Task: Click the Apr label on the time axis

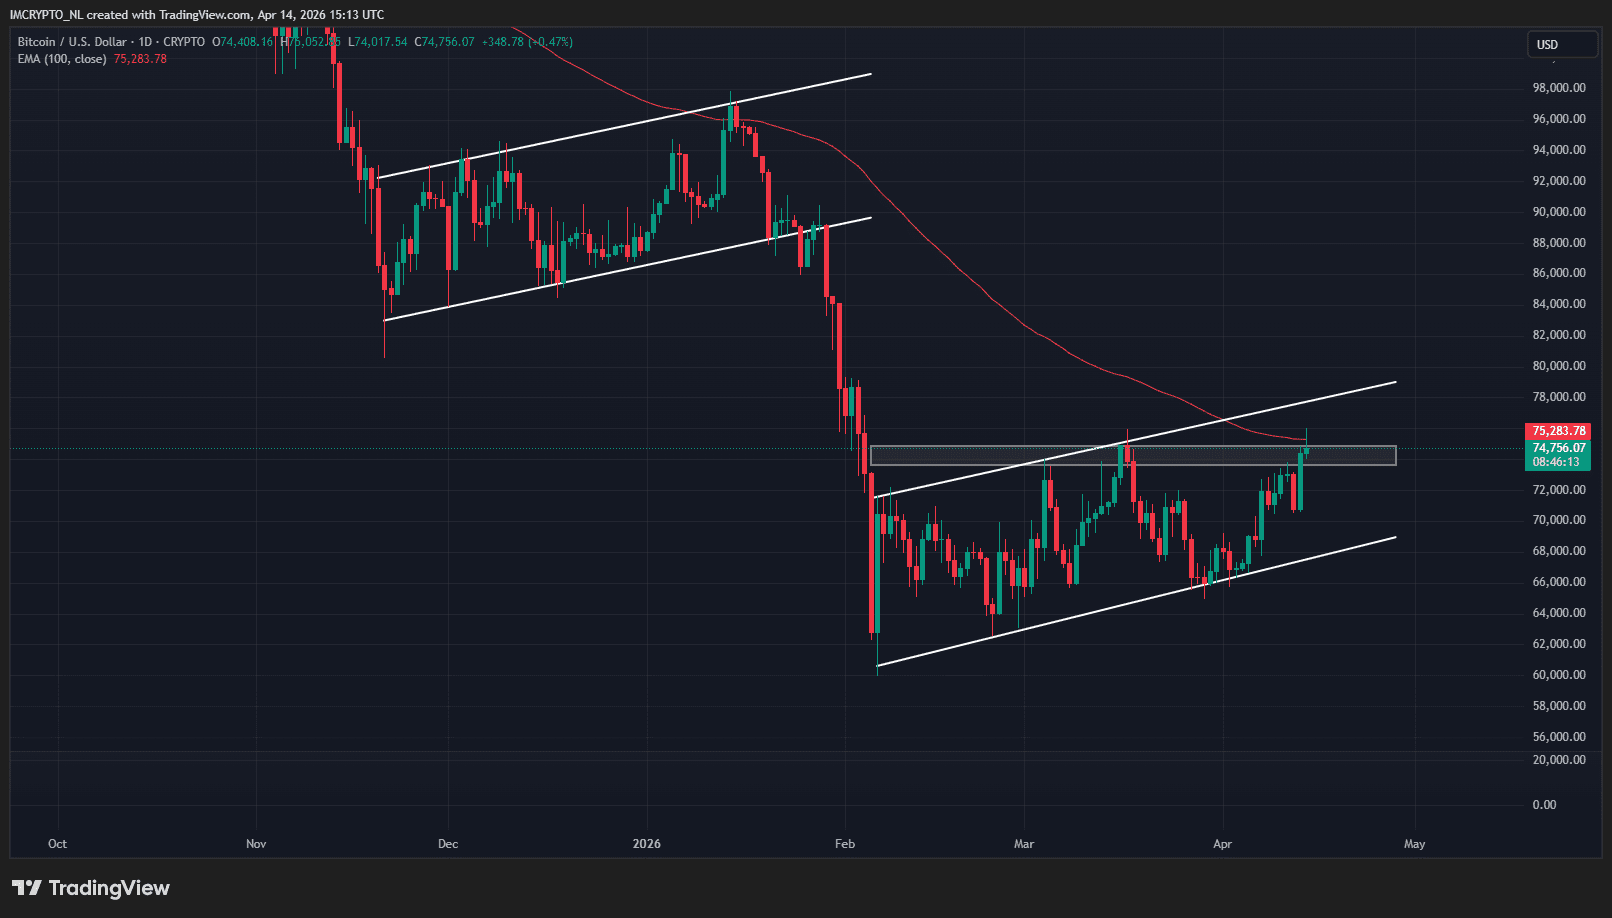Action: [1222, 844]
